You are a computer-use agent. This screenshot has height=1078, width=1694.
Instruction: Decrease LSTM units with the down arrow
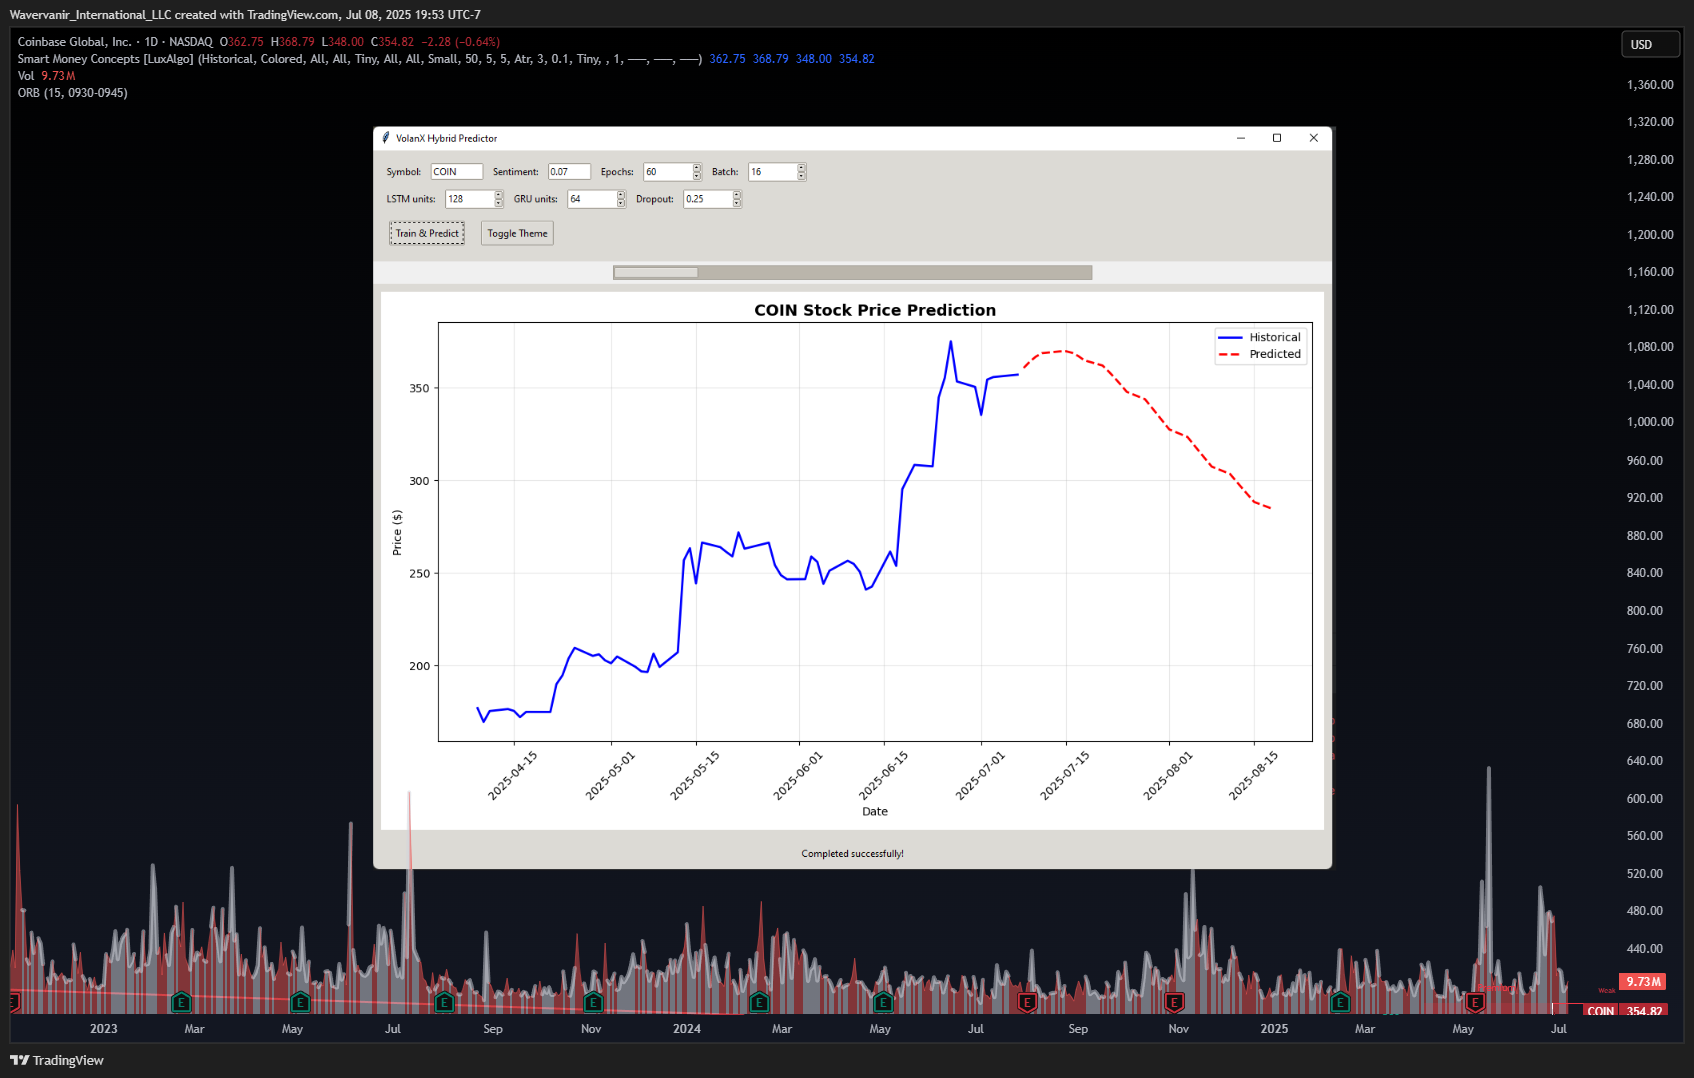pyautogui.click(x=498, y=203)
